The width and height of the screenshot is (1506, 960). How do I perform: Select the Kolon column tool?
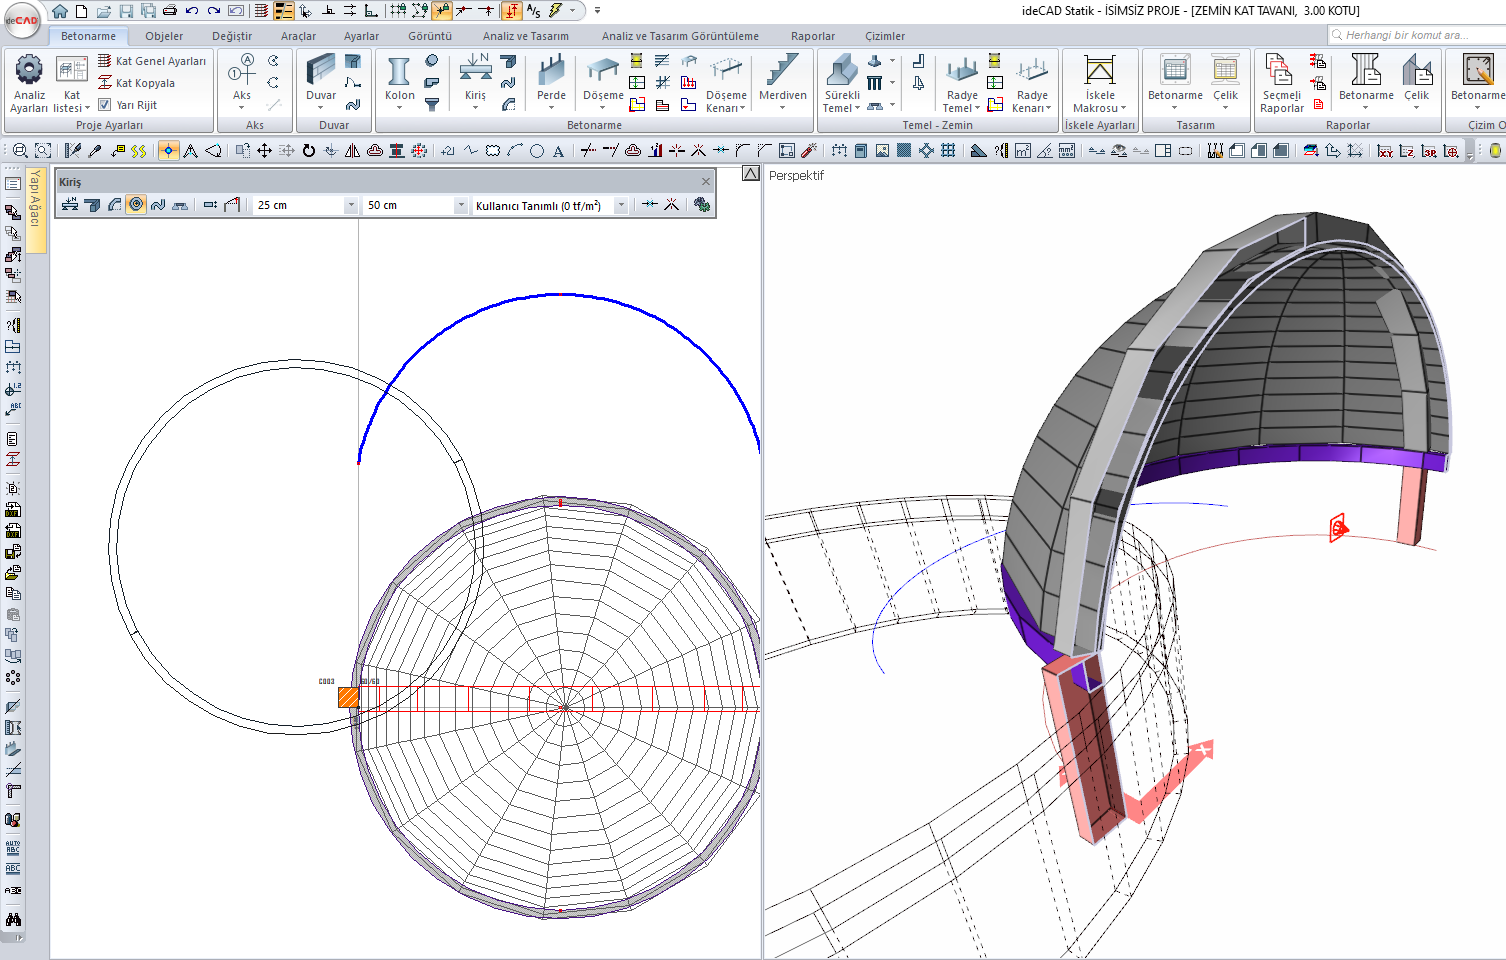(399, 82)
